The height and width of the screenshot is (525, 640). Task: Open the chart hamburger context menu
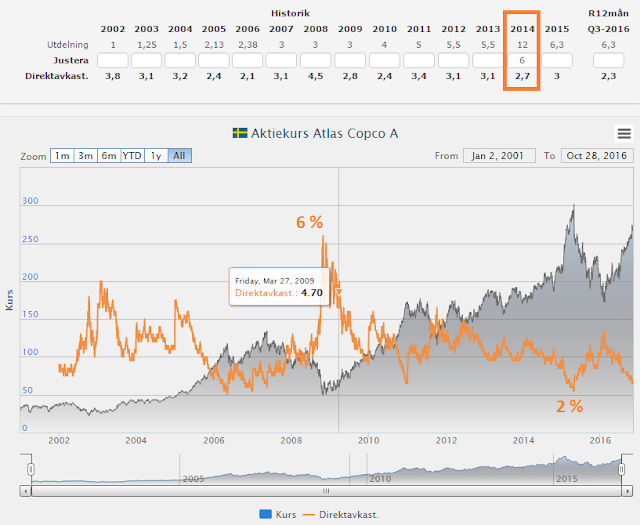pos(624,133)
